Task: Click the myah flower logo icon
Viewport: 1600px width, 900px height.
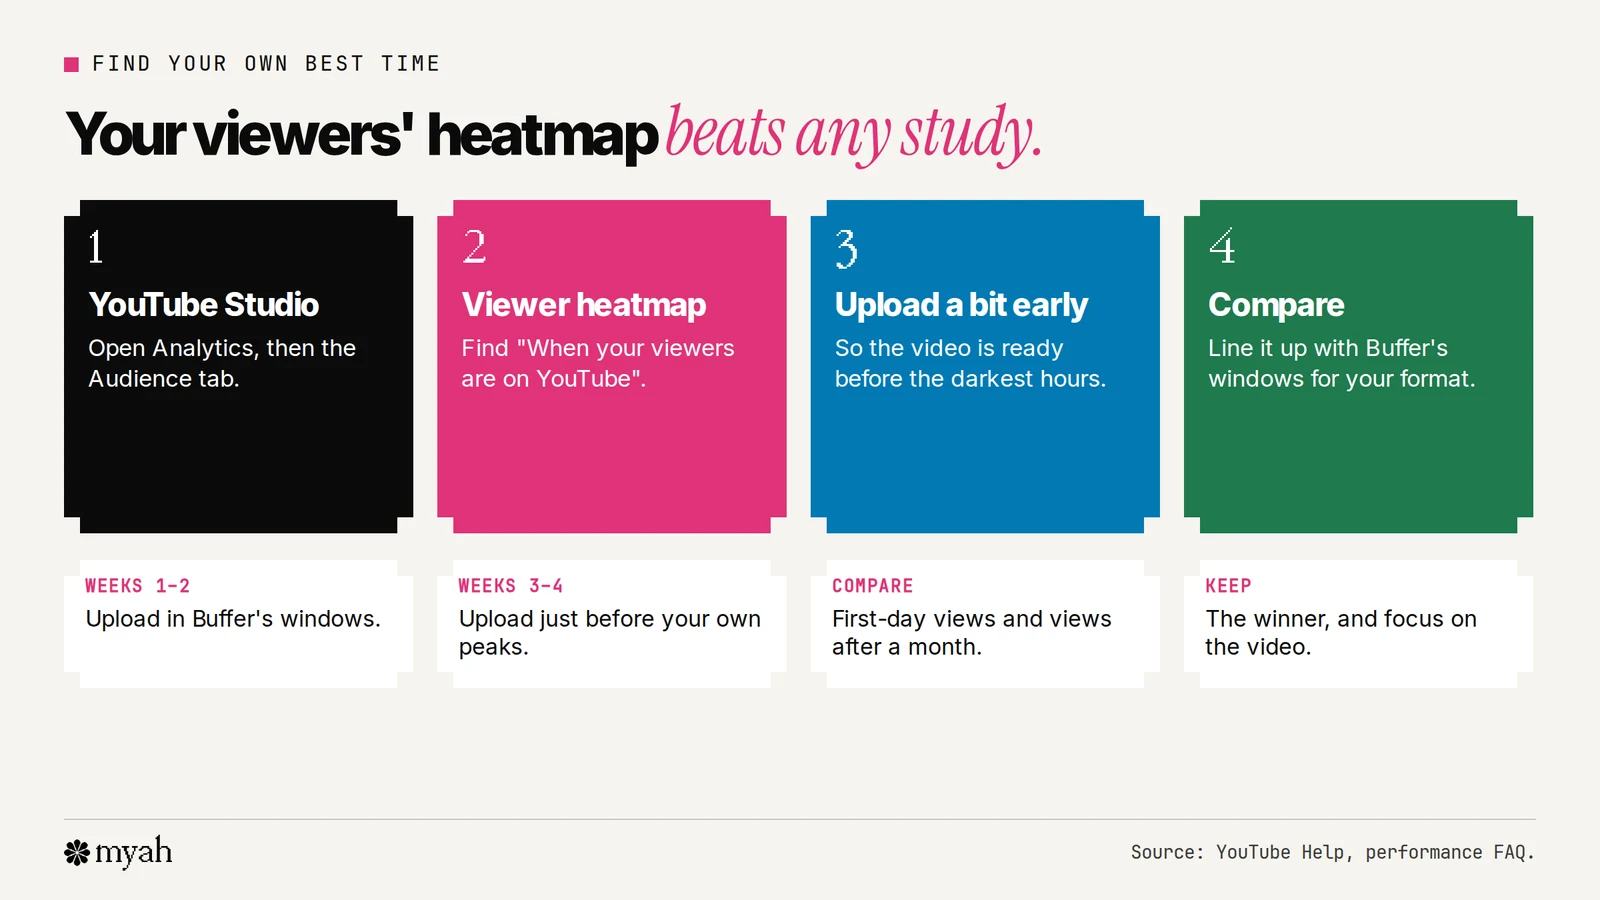Action: (77, 853)
